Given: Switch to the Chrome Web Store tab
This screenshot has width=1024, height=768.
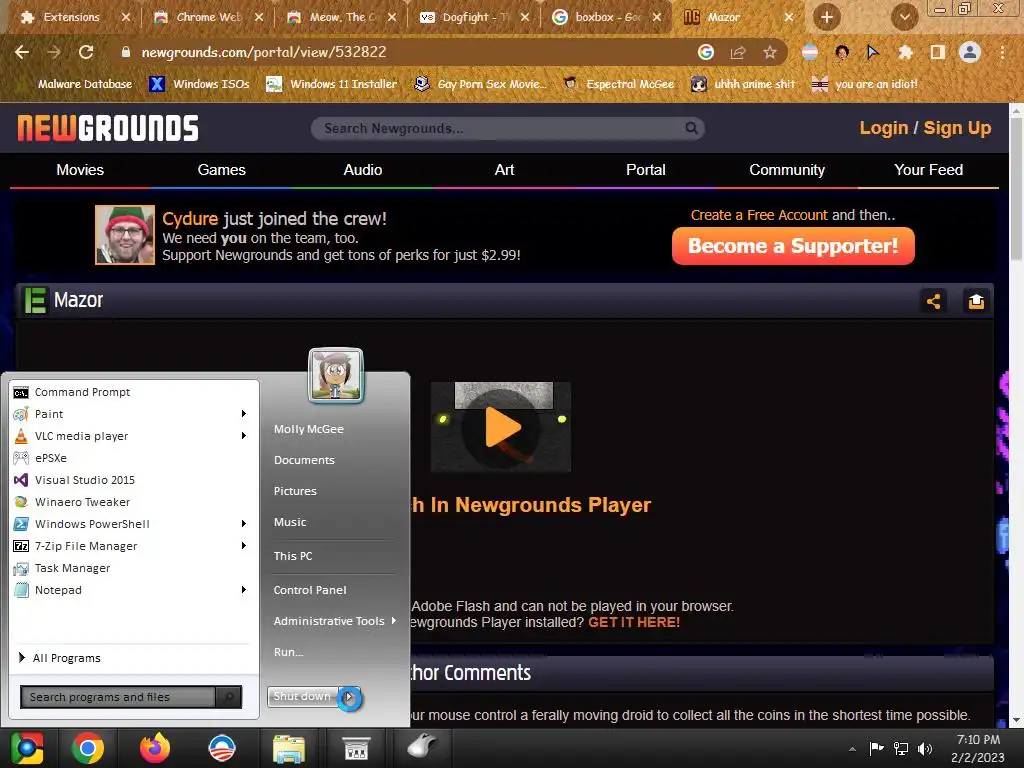Looking at the screenshot, I should click(208, 17).
